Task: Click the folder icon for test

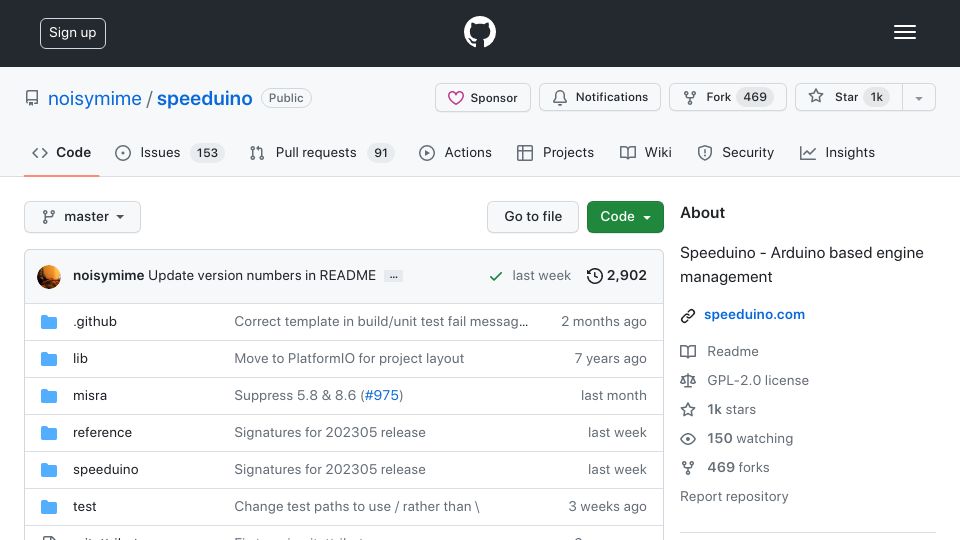Action: click(49, 507)
